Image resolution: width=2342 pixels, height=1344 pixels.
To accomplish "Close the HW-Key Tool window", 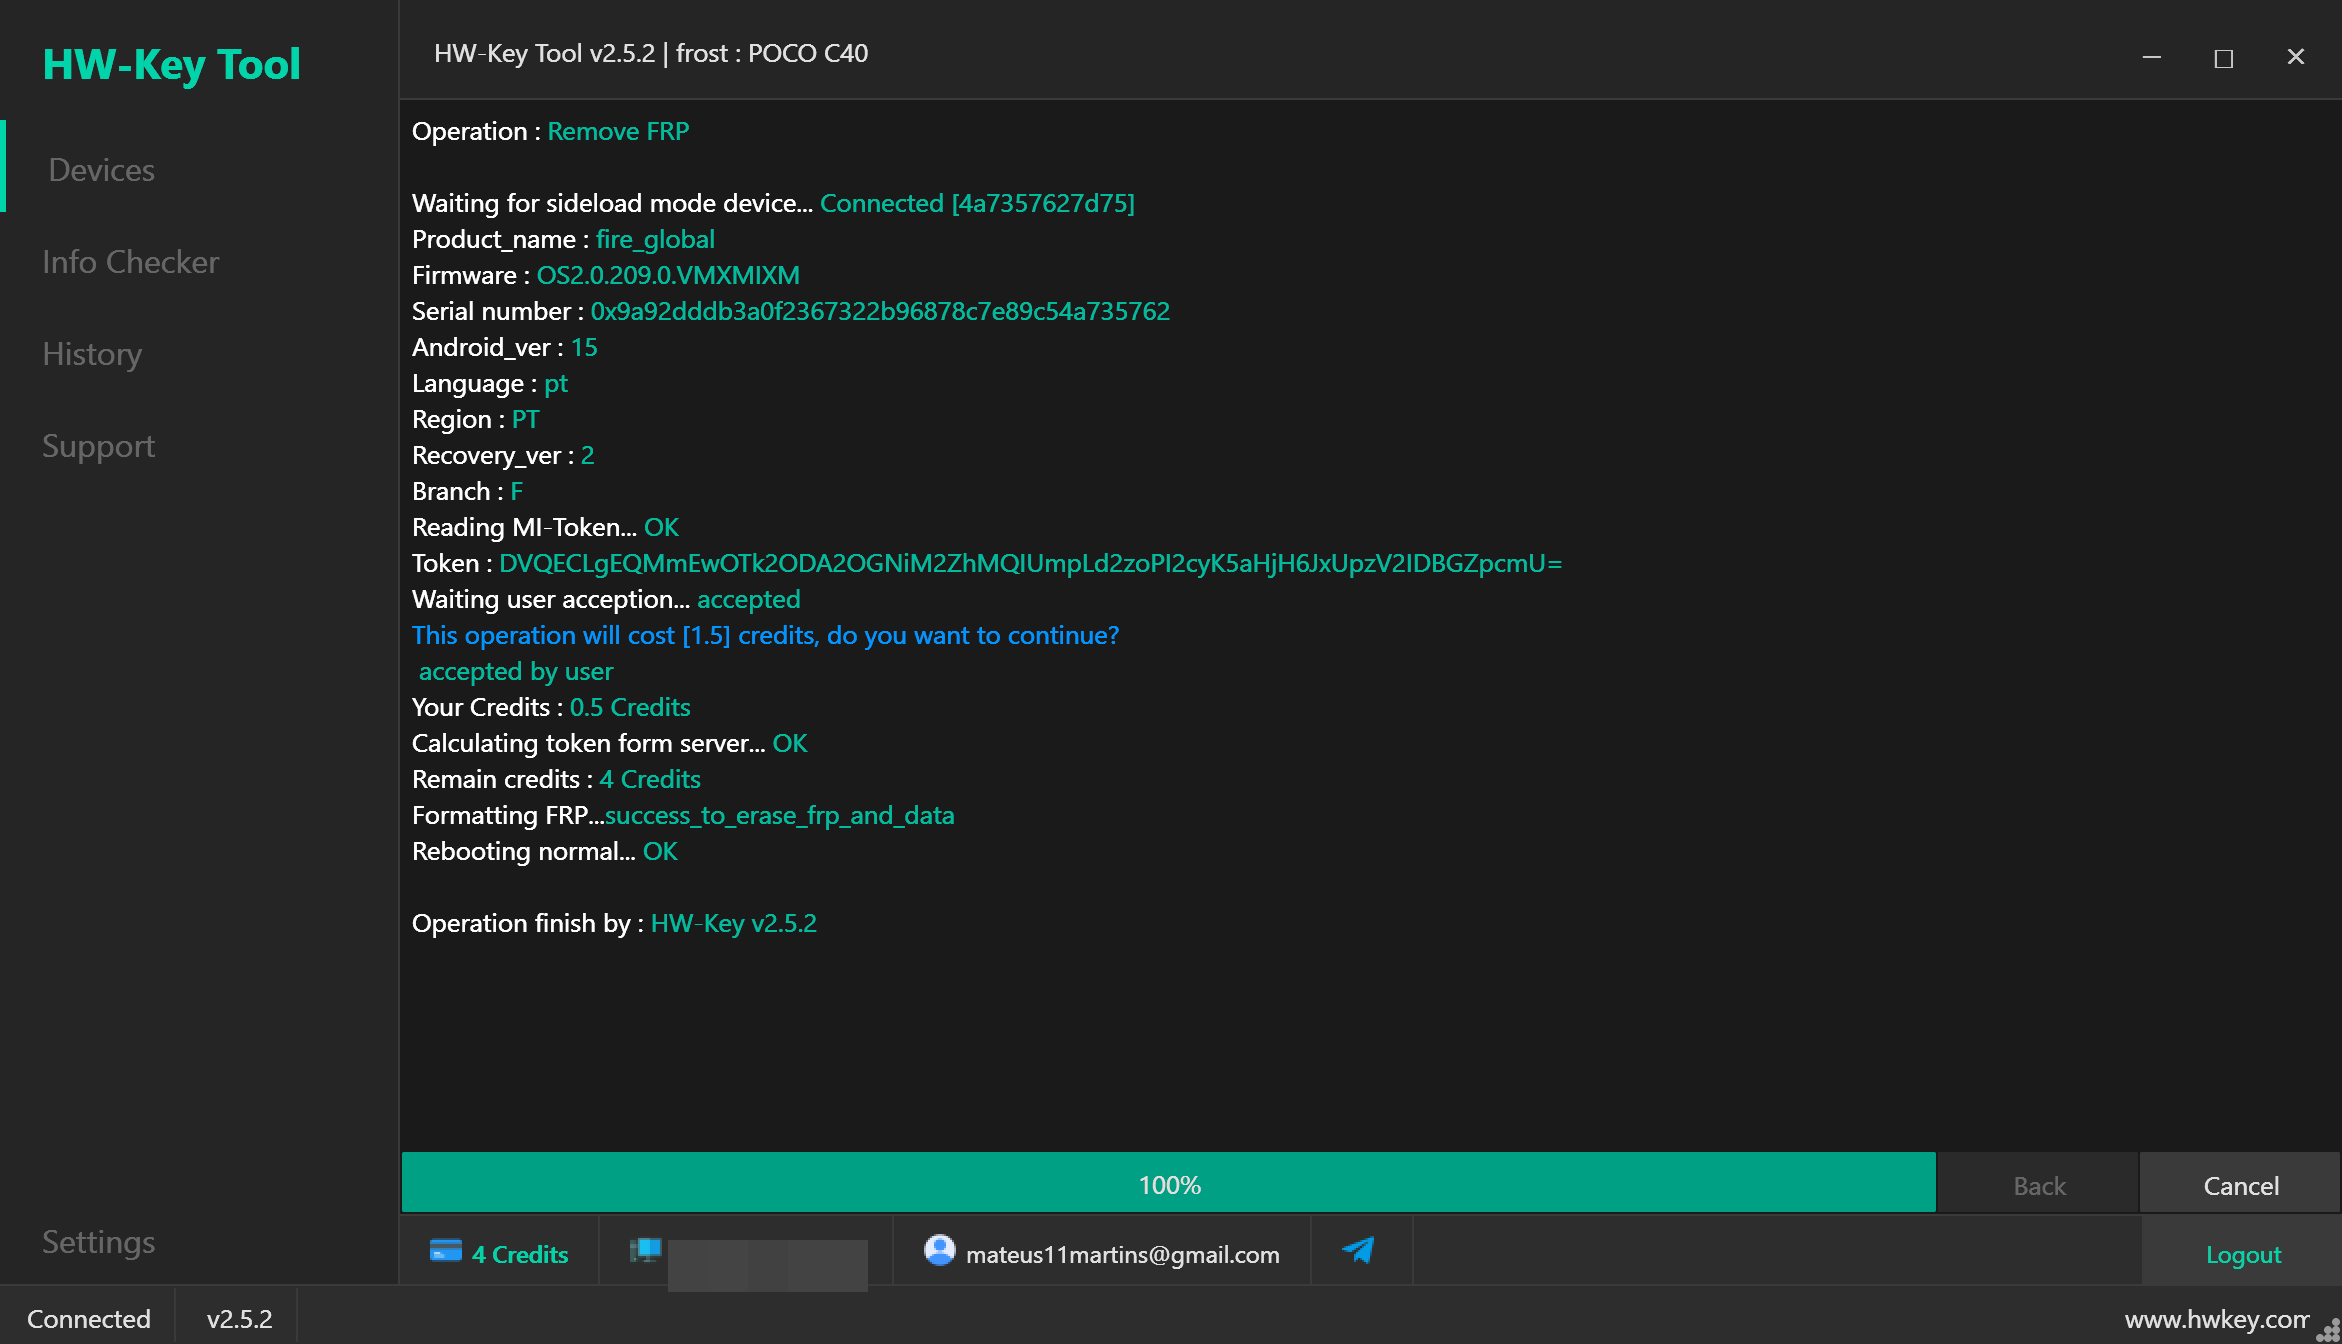I will click(2295, 57).
